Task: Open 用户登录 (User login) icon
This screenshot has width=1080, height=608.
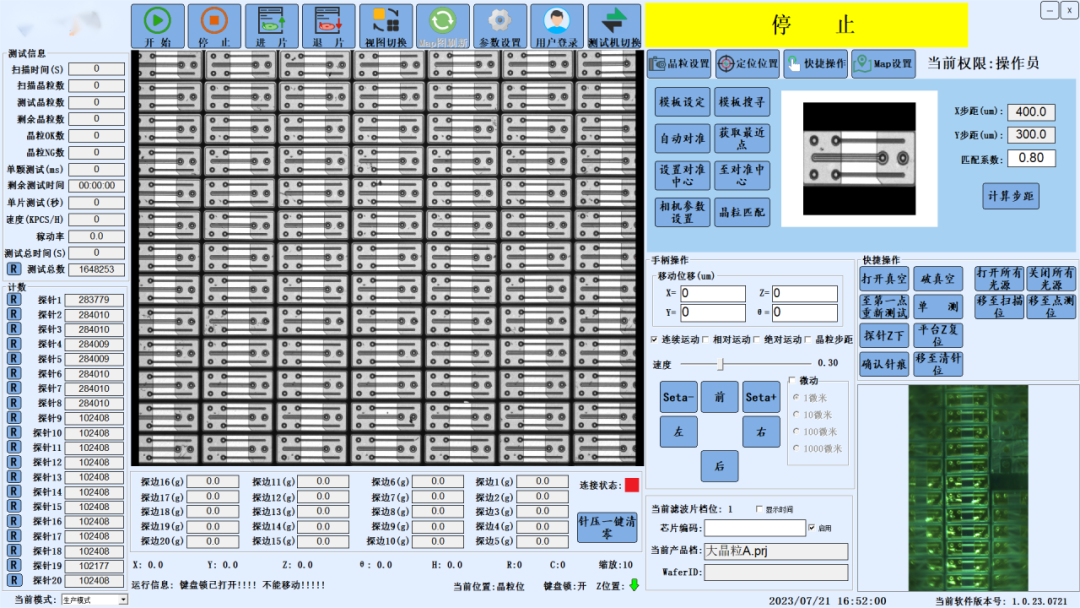Action: [x=557, y=26]
